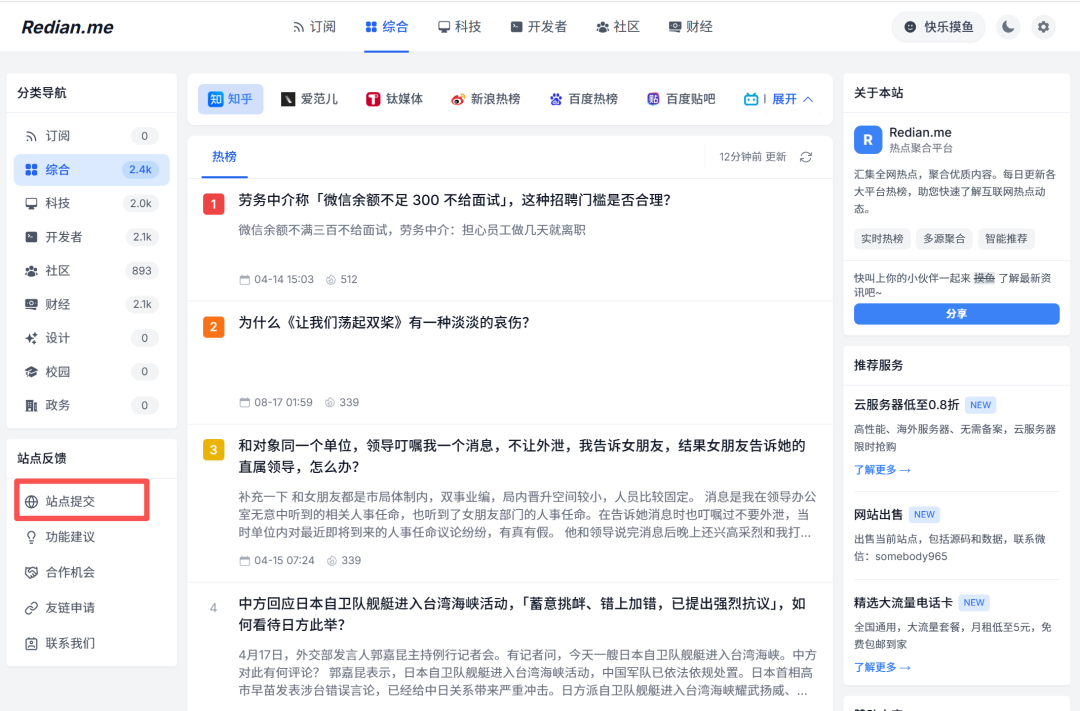Open 政务 sidebar category

click(92, 405)
